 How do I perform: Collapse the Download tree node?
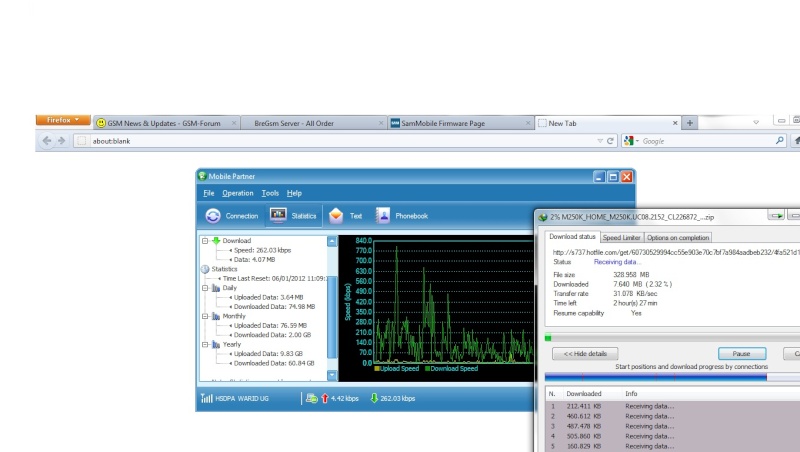tap(205, 241)
